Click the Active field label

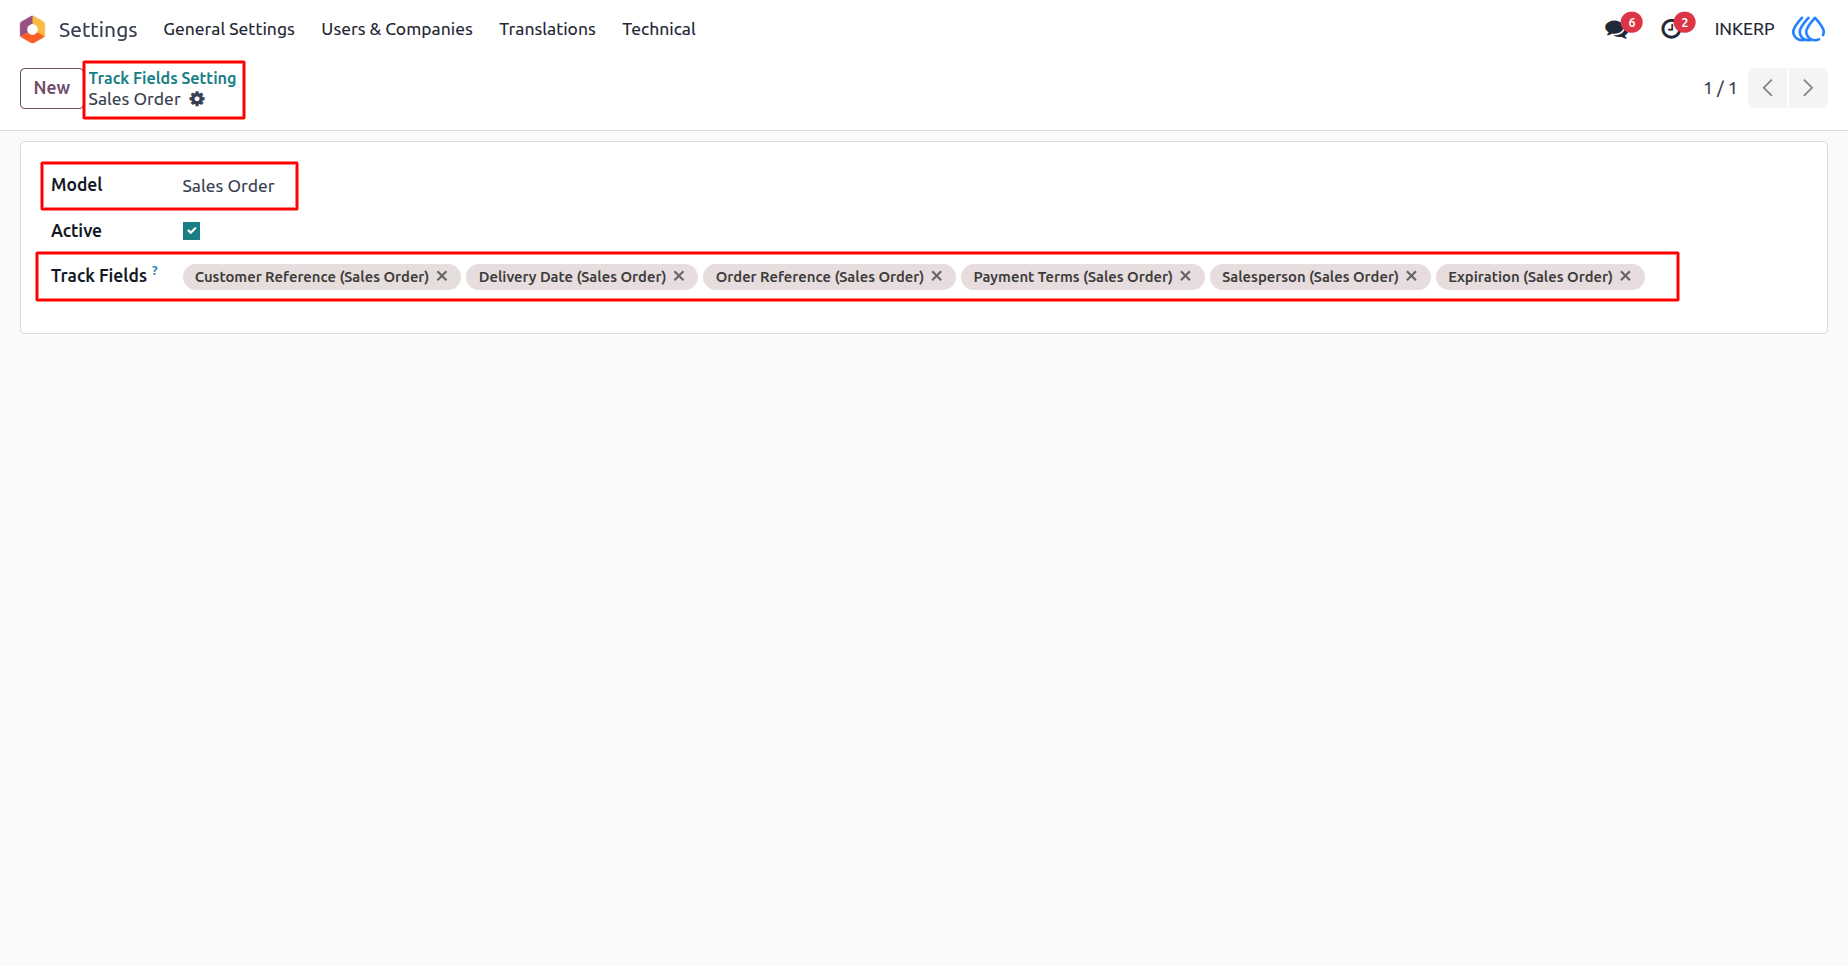(x=76, y=231)
